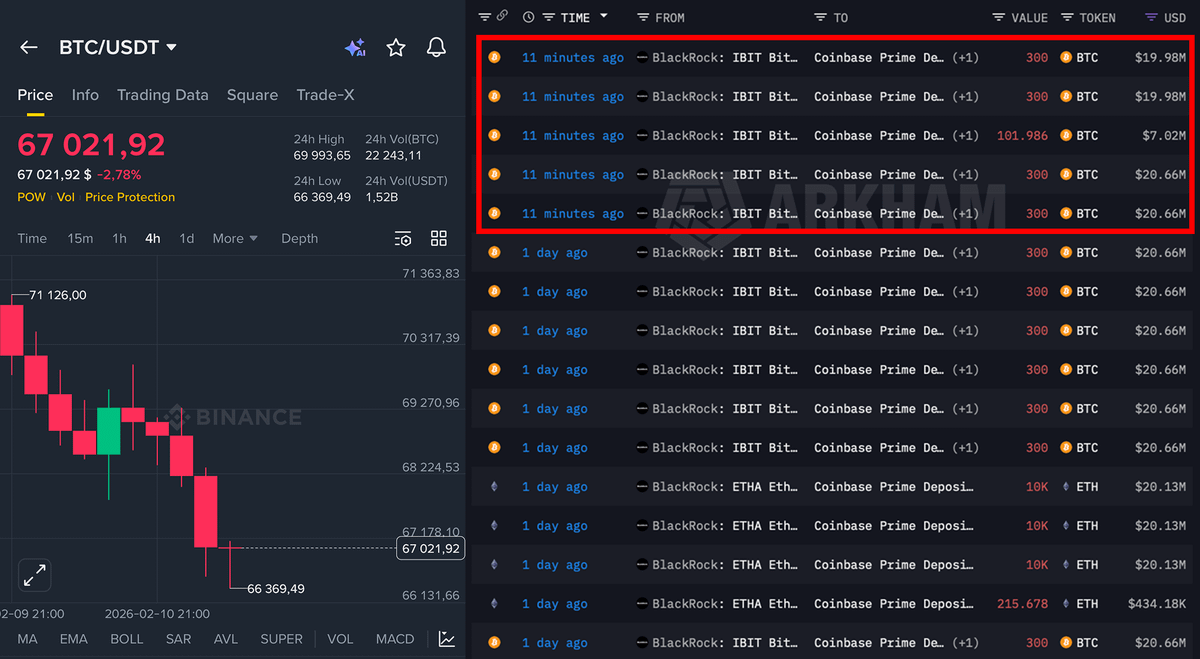Open the TO column filter icon
Viewport: 1200px width, 659px height.
click(x=821, y=17)
